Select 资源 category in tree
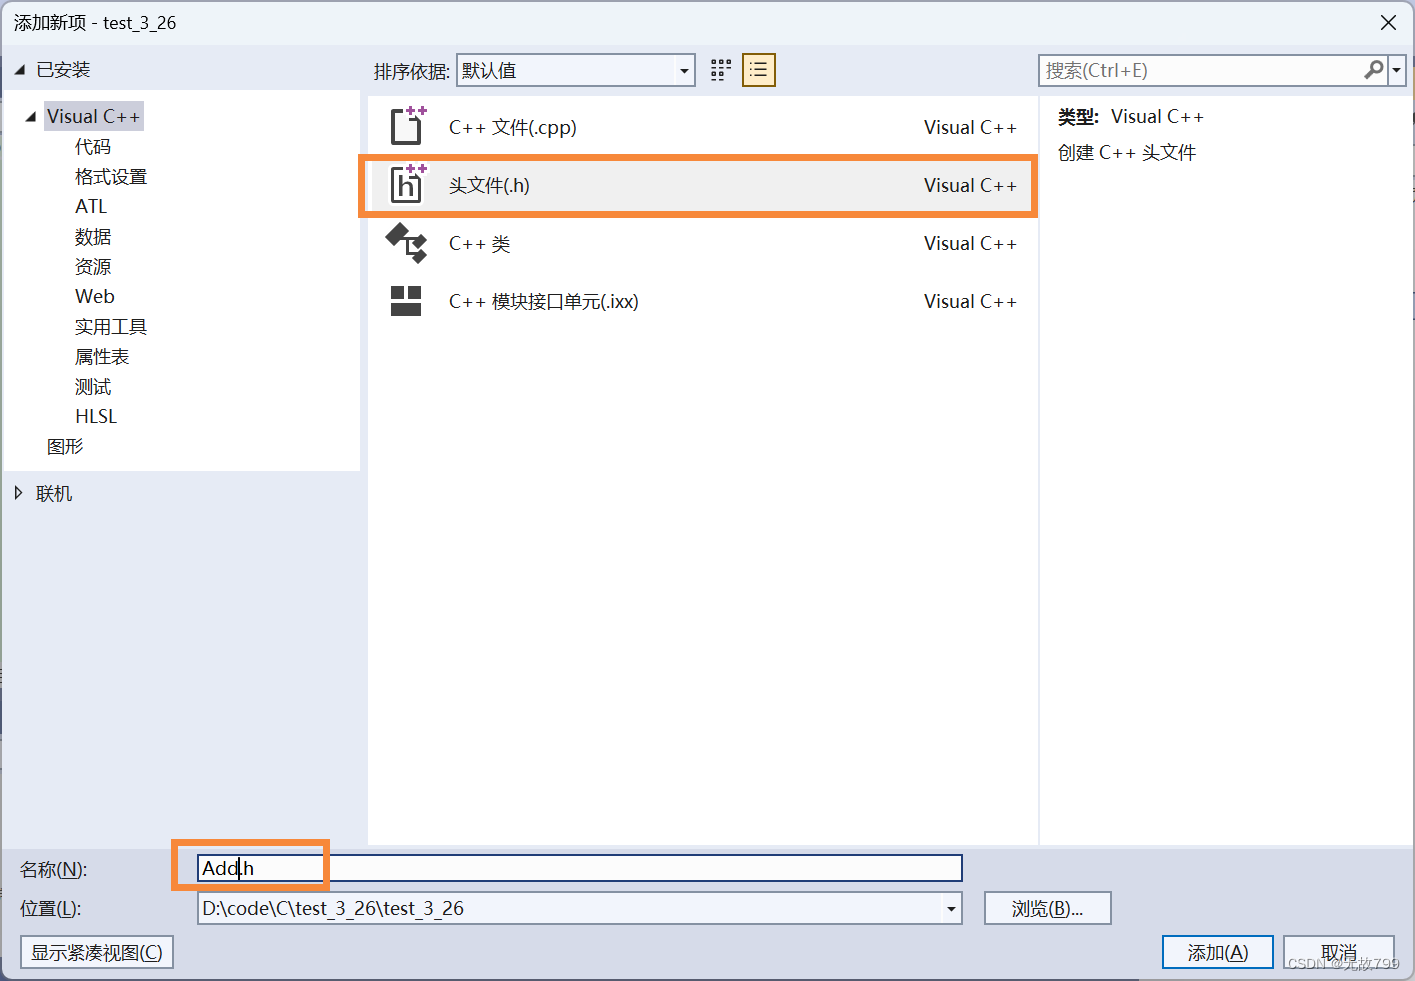This screenshot has width=1415, height=981. click(93, 266)
